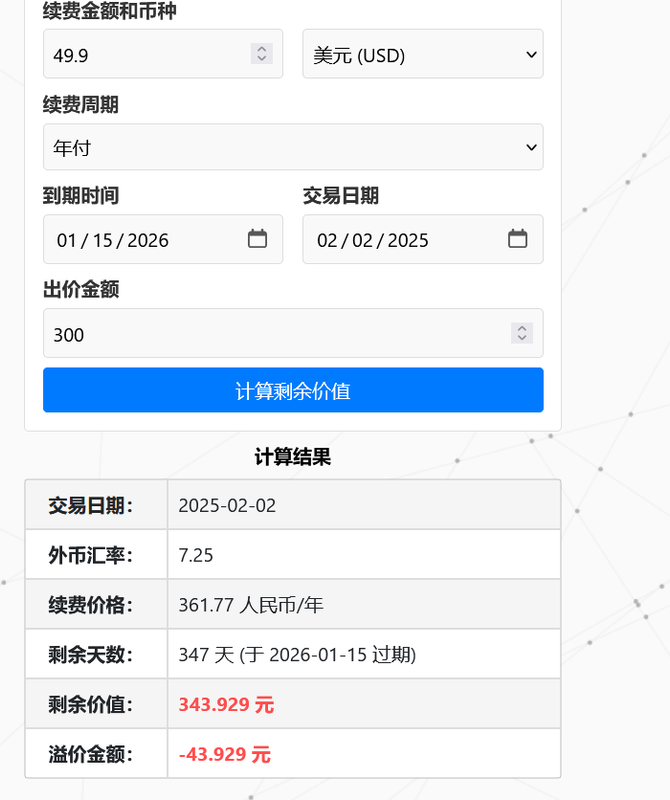The height and width of the screenshot is (800, 670).
Task: Open the calendar picker for 交易日期
Action: pos(517,239)
